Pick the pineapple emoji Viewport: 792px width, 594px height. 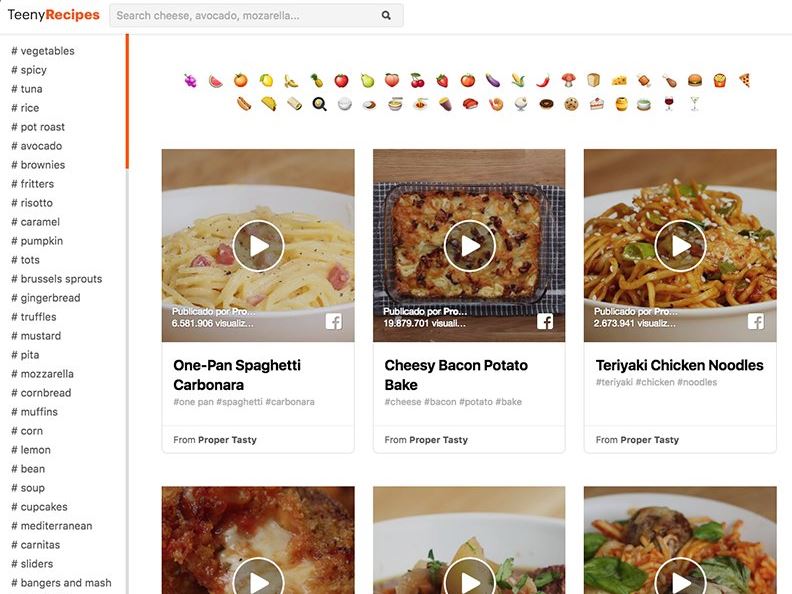coord(317,80)
